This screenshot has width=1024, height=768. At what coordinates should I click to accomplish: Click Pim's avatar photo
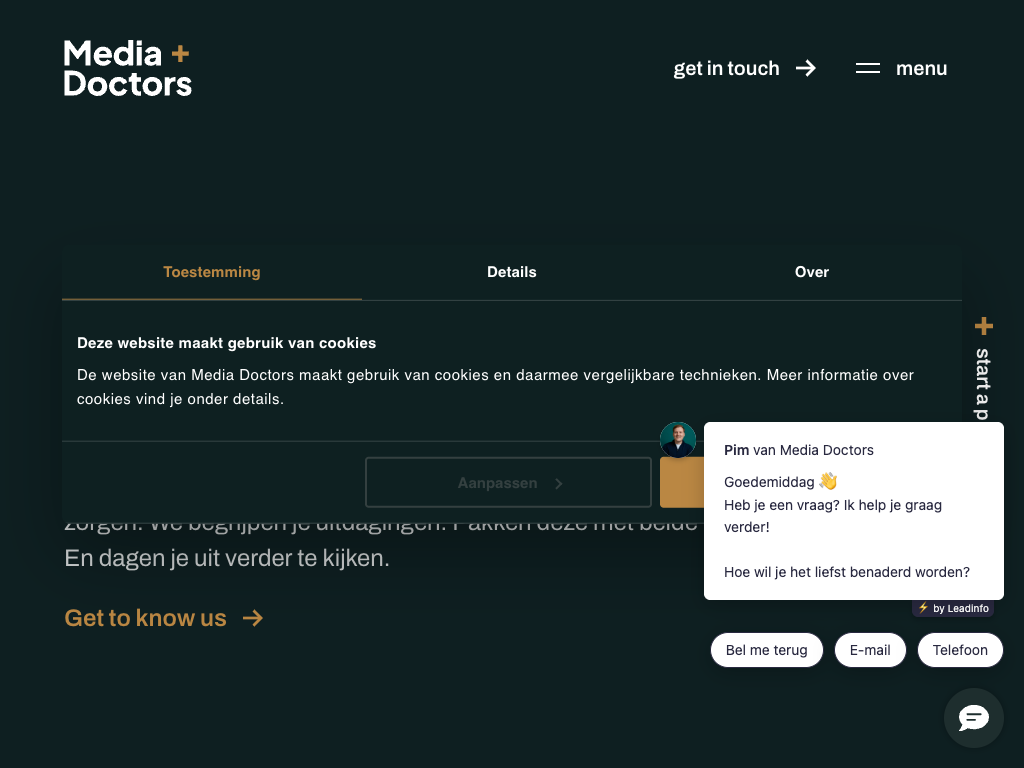click(678, 440)
